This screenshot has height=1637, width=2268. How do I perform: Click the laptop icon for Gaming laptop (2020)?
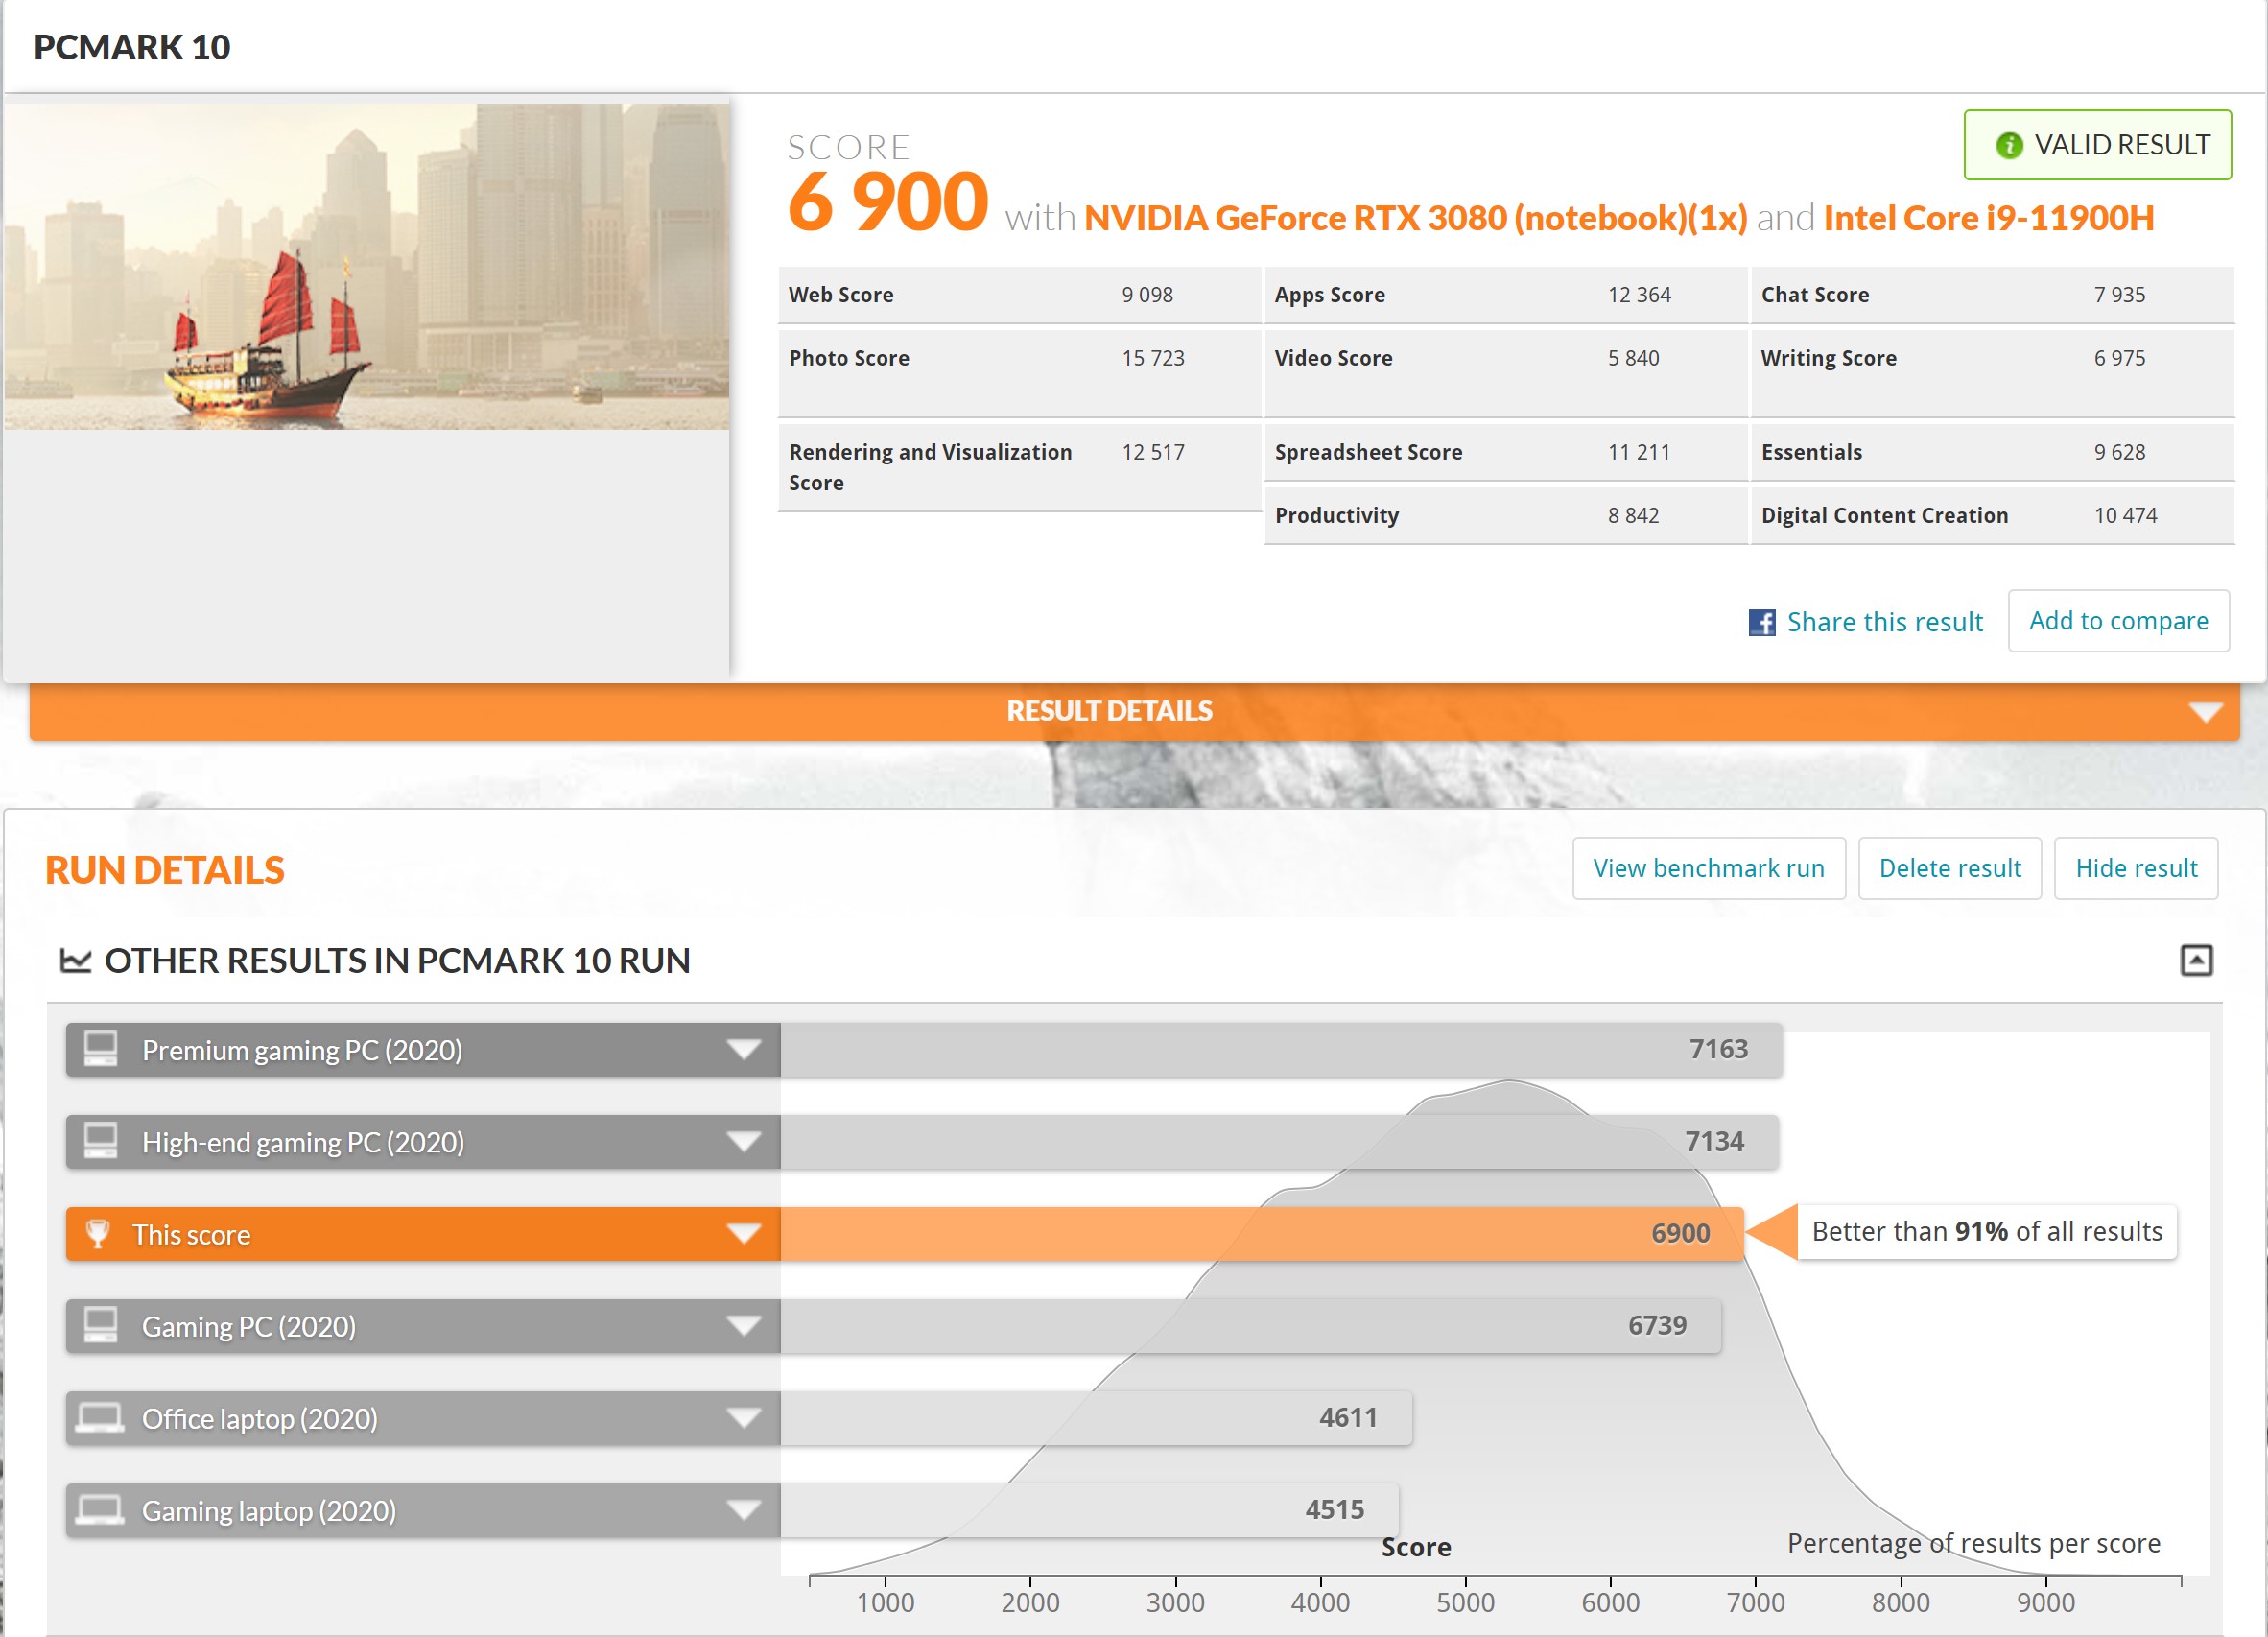tap(101, 1509)
